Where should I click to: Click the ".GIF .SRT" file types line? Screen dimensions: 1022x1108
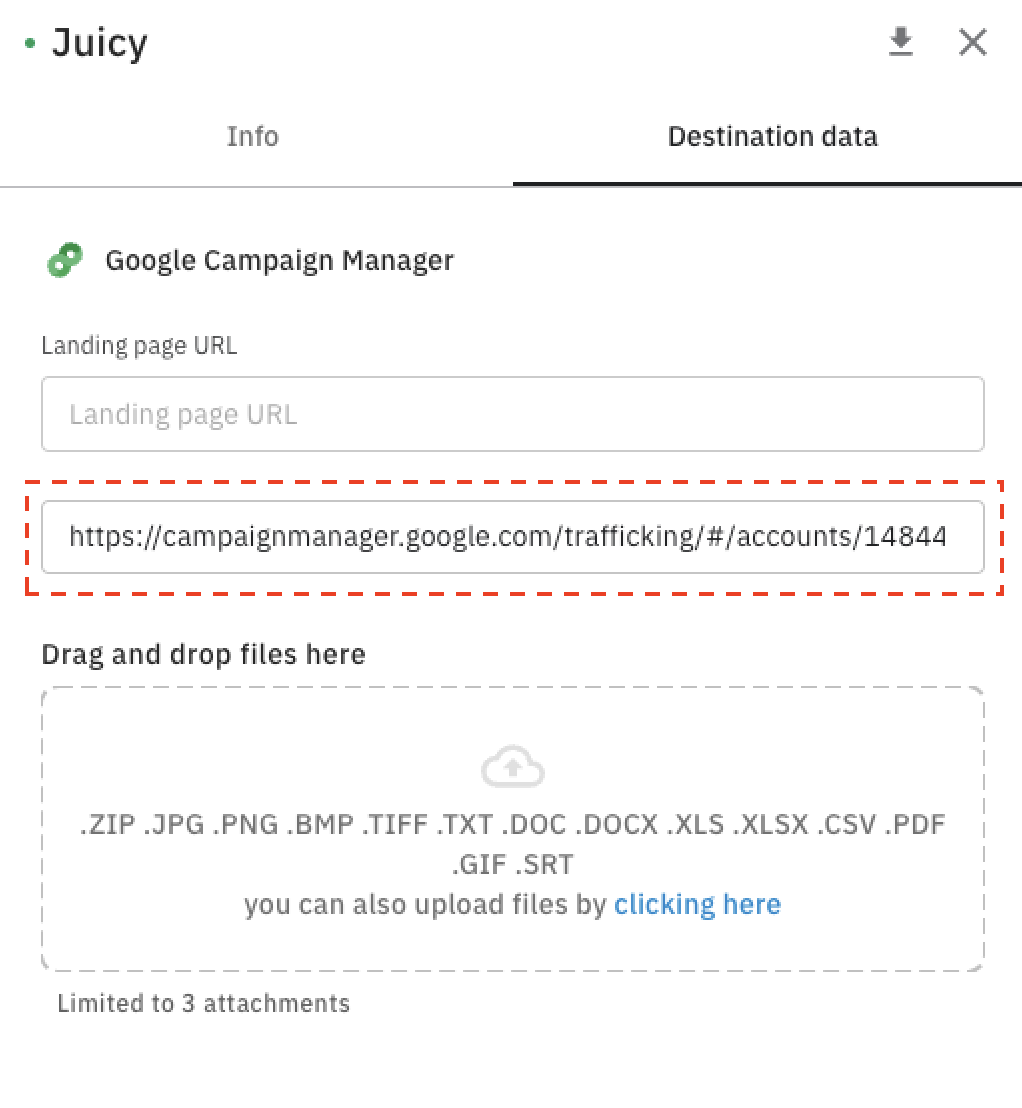coord(512,864)
